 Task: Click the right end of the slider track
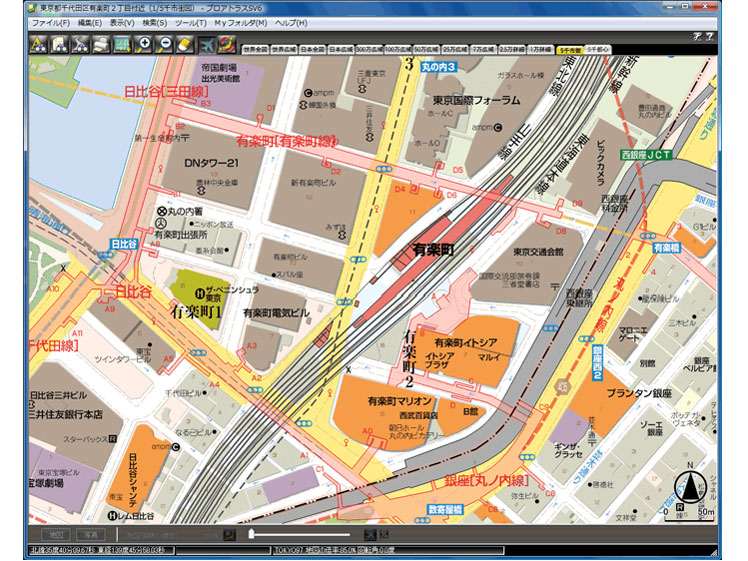coord(348,535)
